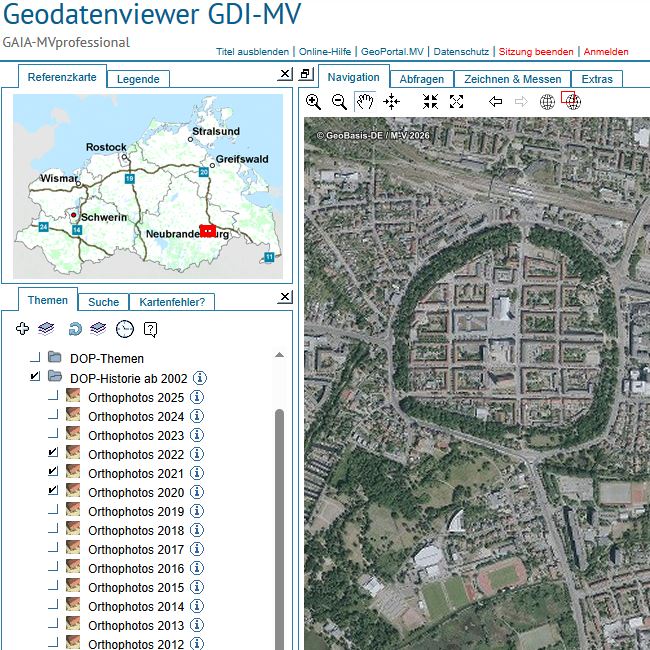Click the Orthophotos 2013 layer label
The width and height of the screenshot is (650, 650).
pos(136,626)
